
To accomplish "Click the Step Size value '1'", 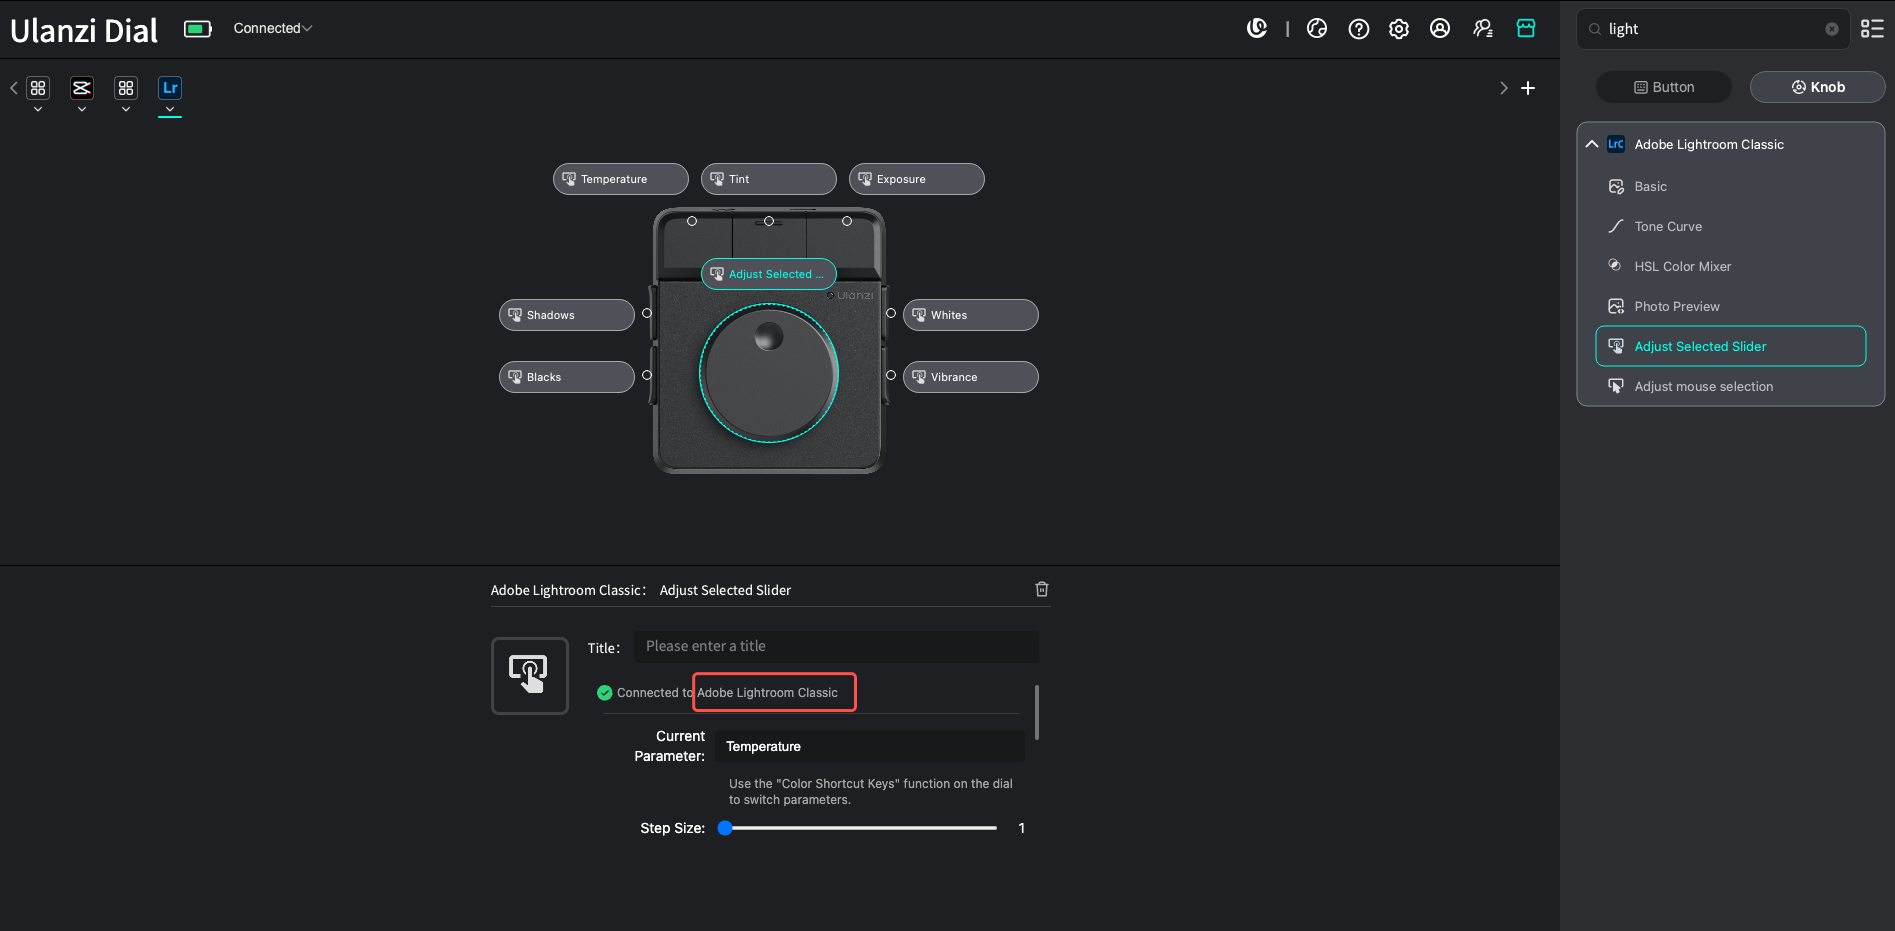I will [1021, 828].
